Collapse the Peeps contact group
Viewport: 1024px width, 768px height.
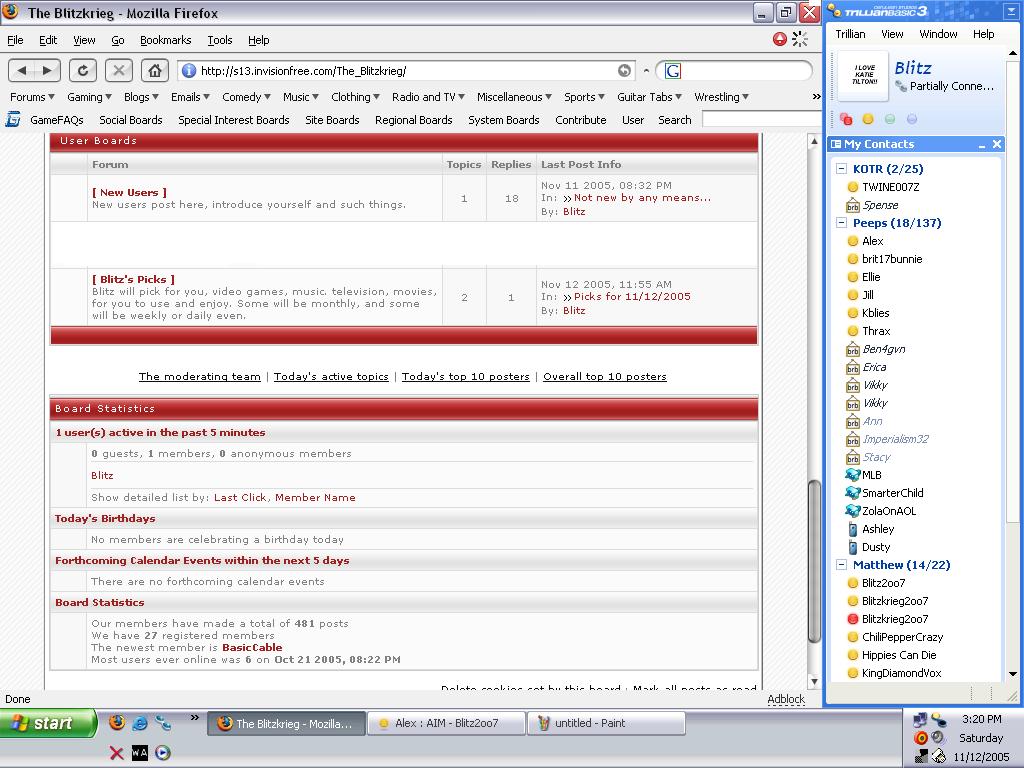[x=842, y=223]
